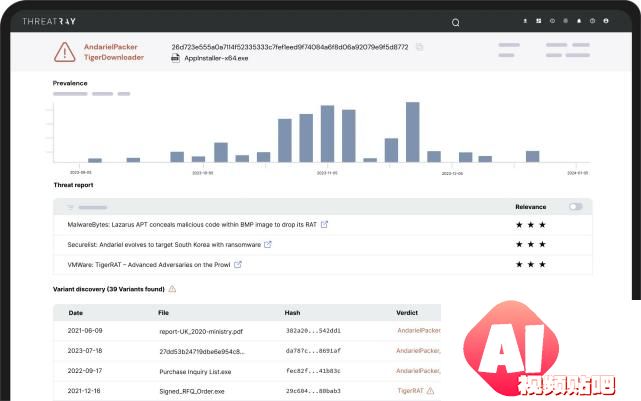Click date cell 2021-06-09
Screen dimensions: 641x401
(x=85, y=331)
